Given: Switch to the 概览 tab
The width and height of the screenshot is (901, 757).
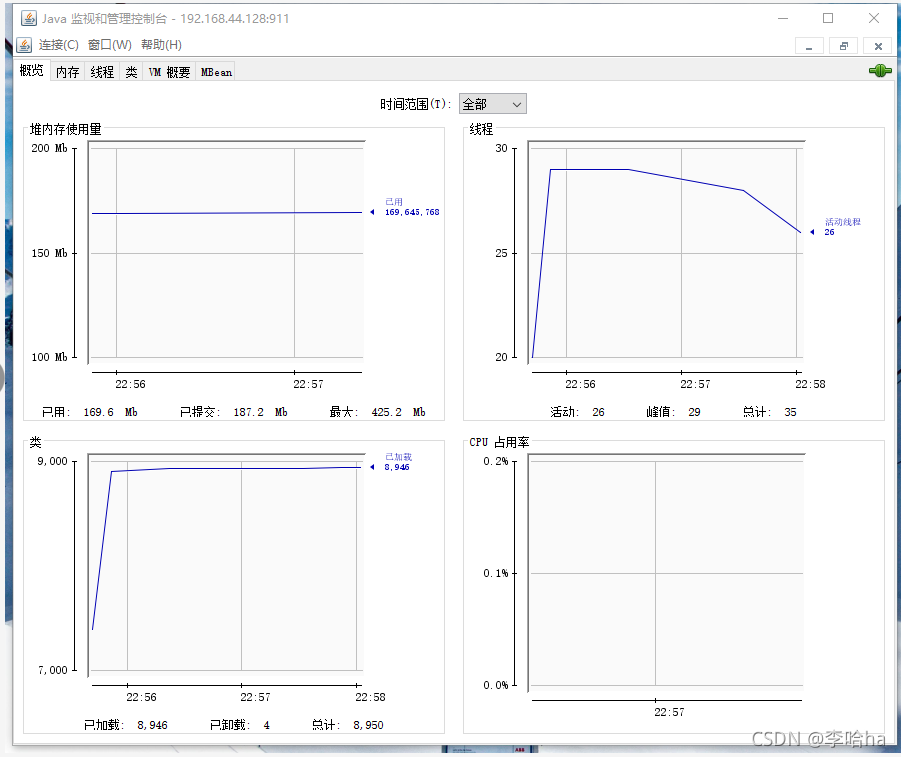Looking at the screenshot, I should 32,71.
